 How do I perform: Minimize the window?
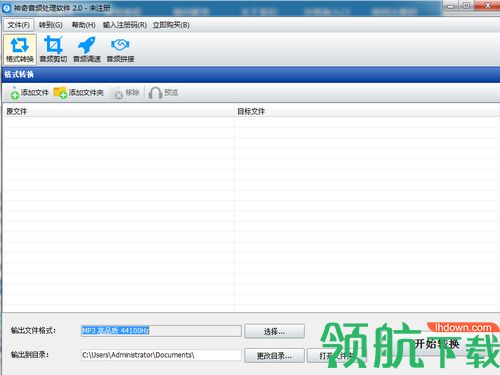click(450, 6)
